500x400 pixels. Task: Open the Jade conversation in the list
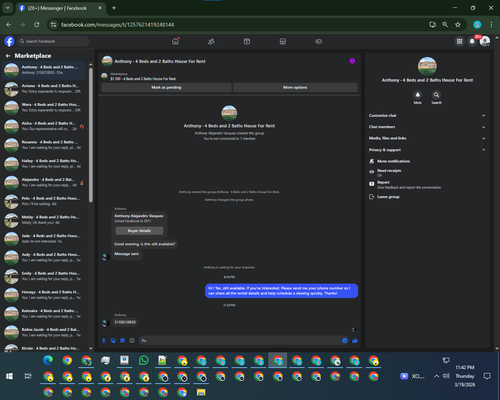44,238
